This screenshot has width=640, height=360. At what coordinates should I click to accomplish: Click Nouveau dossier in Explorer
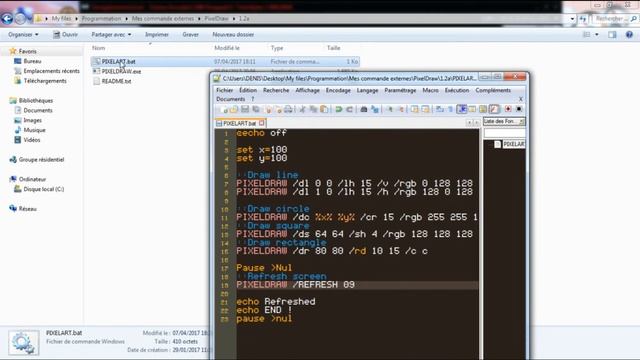(x=233, y=35)
